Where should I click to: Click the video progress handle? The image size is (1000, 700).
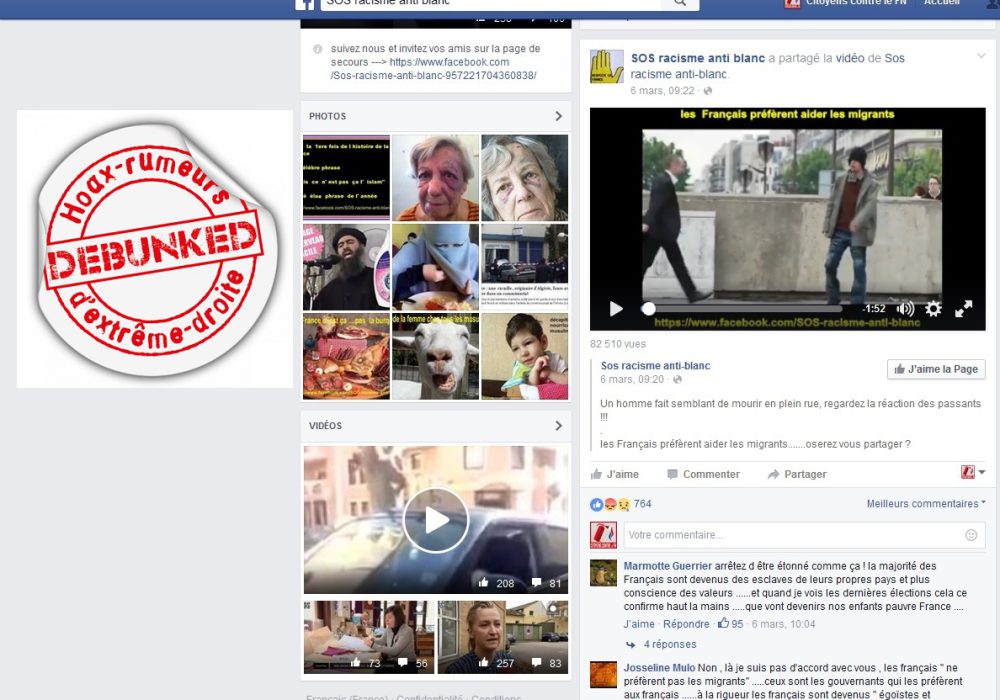click(x=648, y=309)
